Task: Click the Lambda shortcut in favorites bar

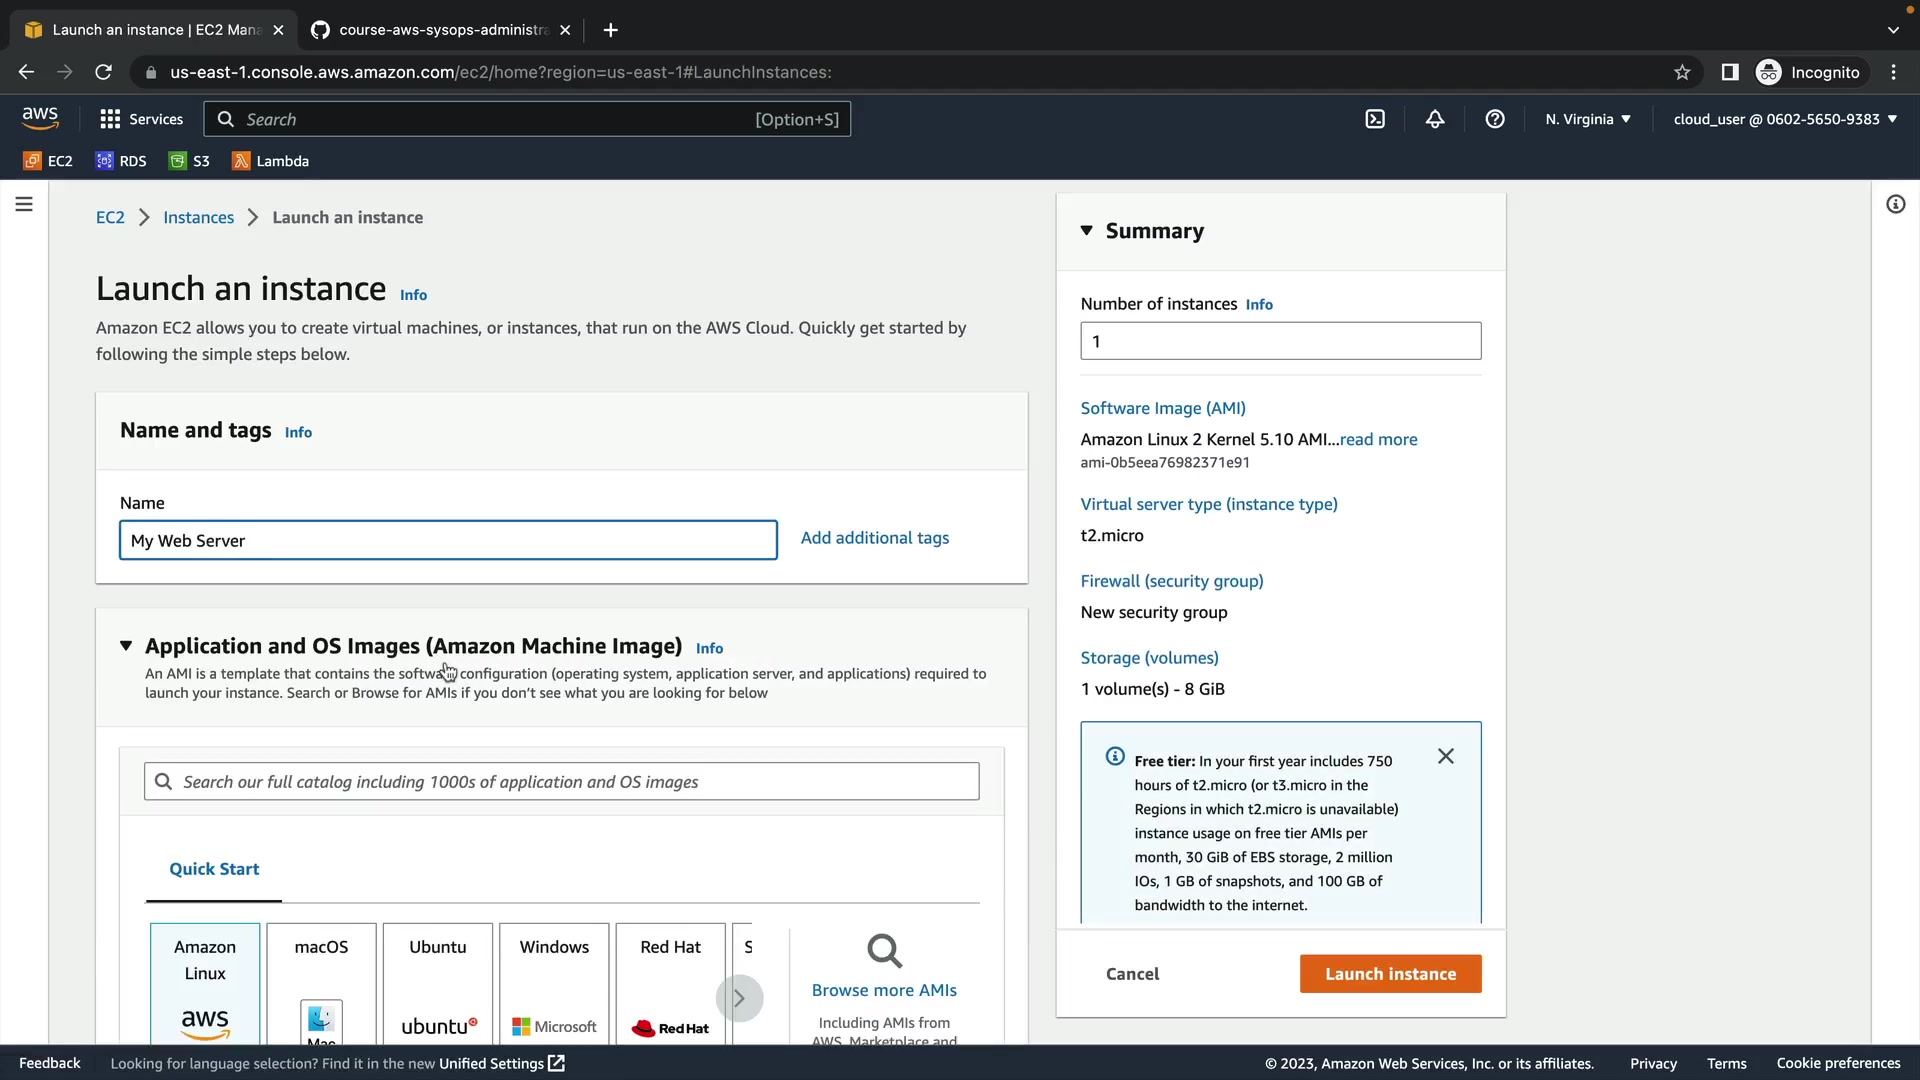Action: pos(270,161)
